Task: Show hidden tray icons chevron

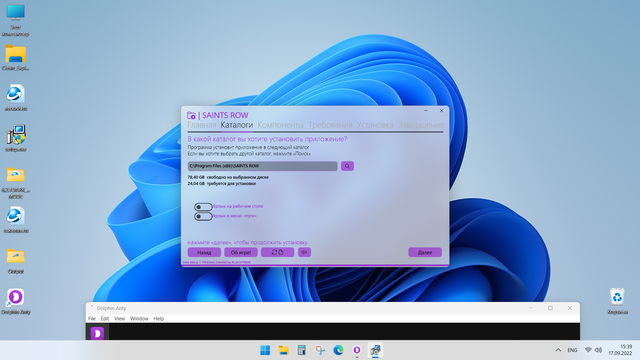Action: click(558, 350)
